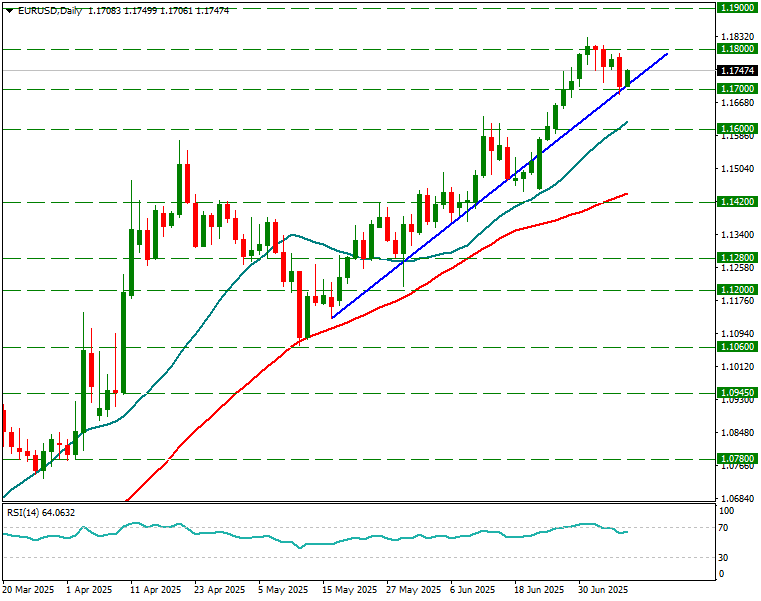The image size is (761, 601).
Task: Click the RSI(14) 64.0632 indicator label
Action: pos(40,513)
